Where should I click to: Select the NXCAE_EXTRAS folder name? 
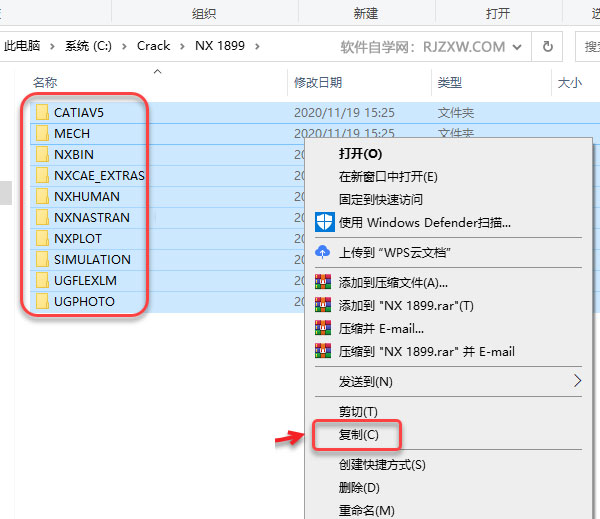pos(99,176)
